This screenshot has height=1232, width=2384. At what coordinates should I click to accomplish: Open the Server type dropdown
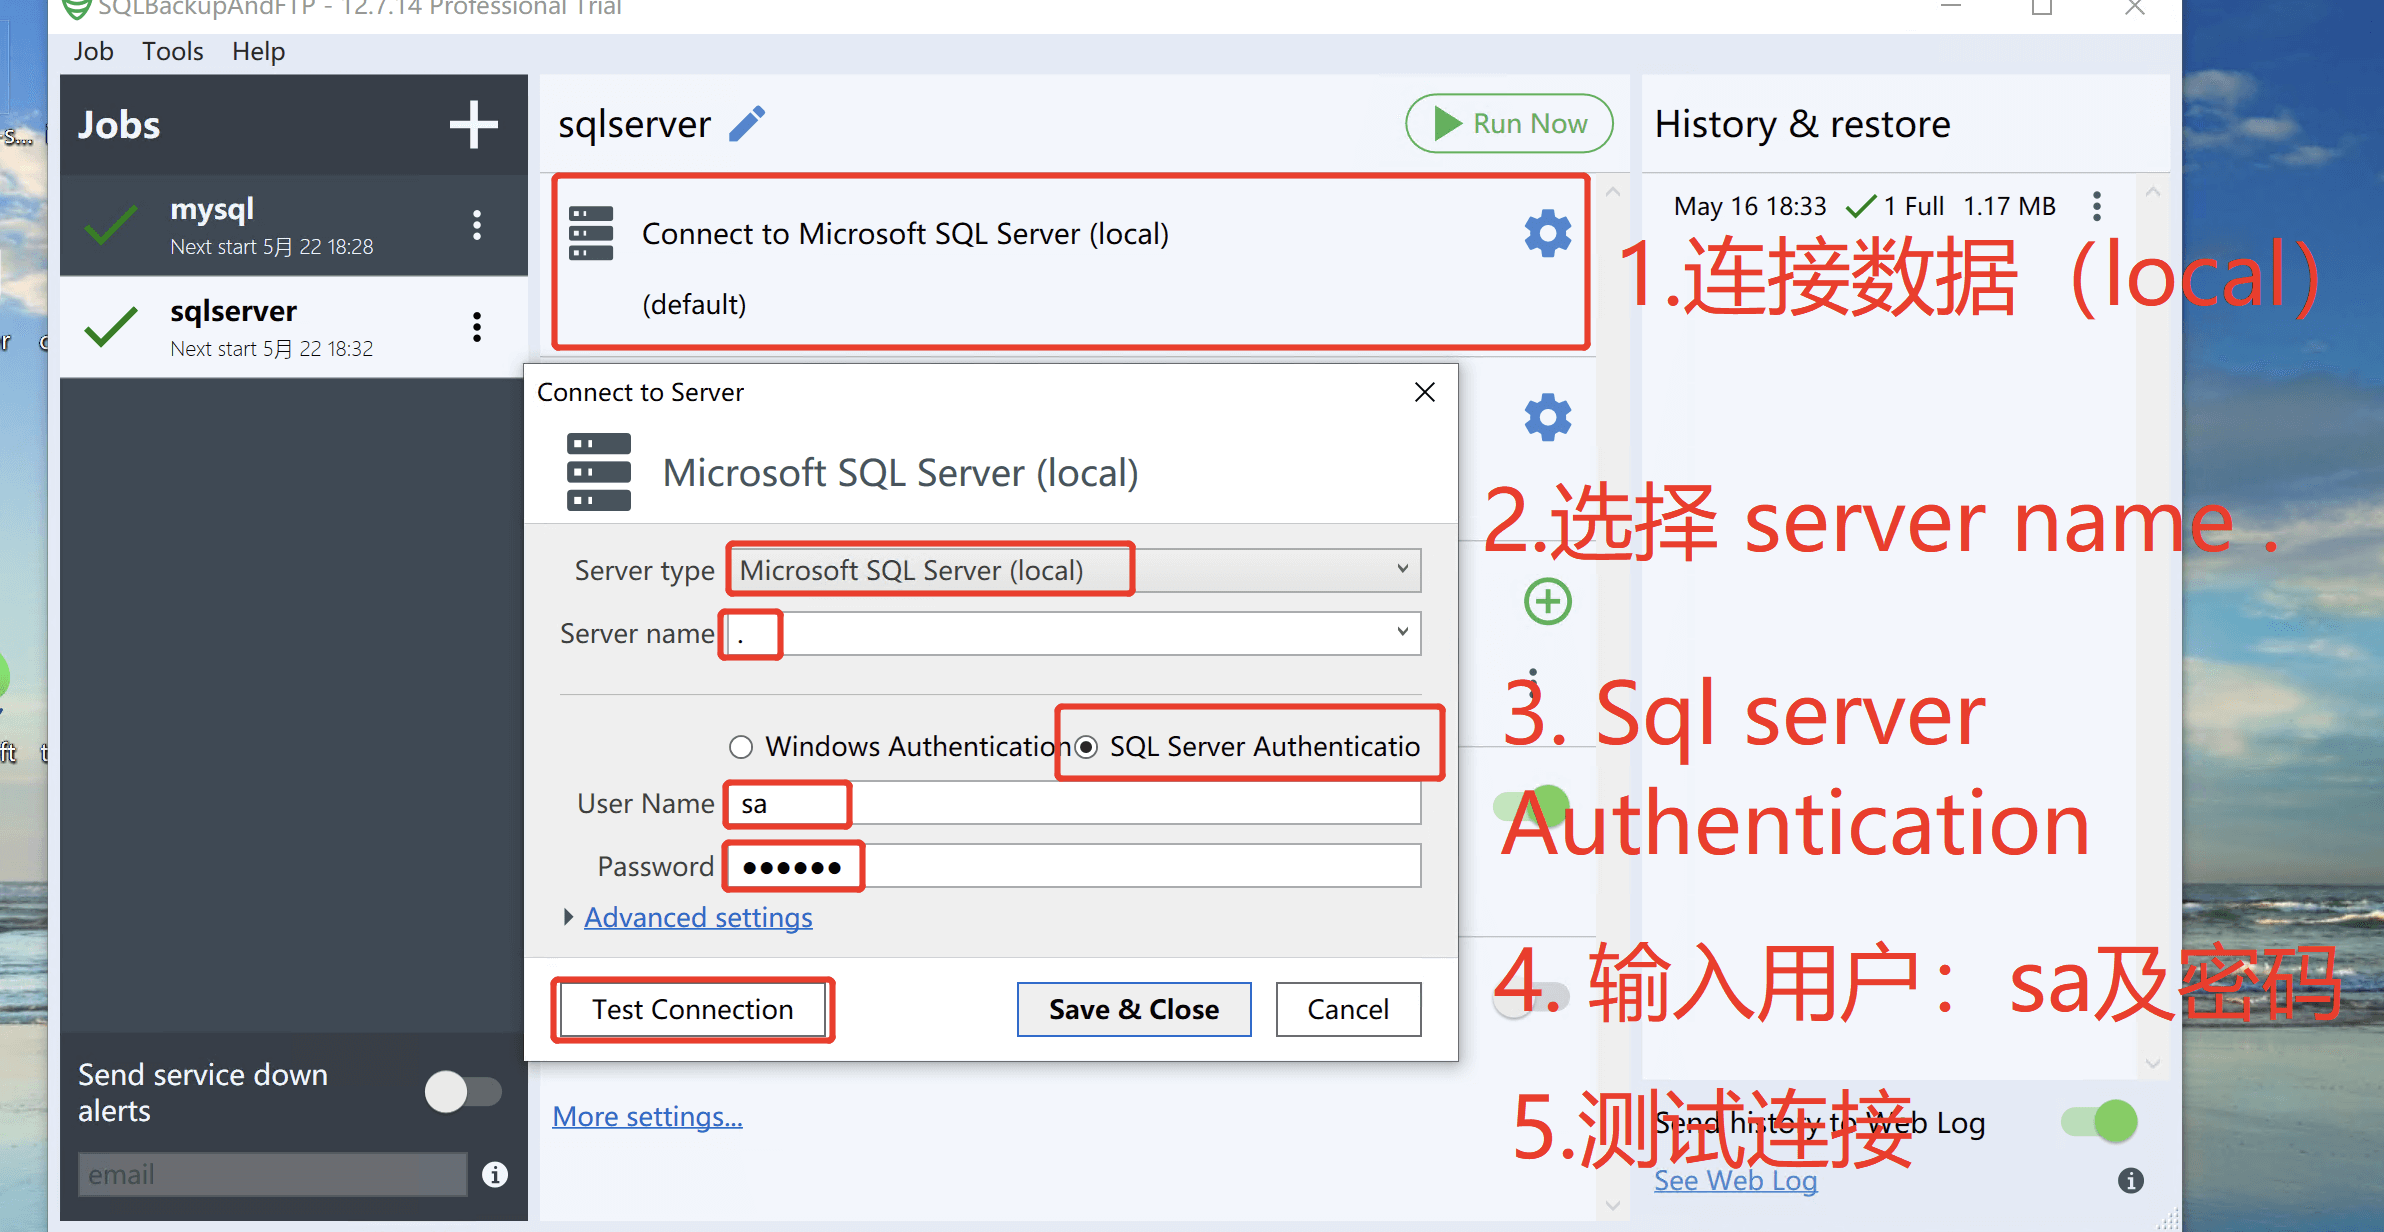(1074, 570)
